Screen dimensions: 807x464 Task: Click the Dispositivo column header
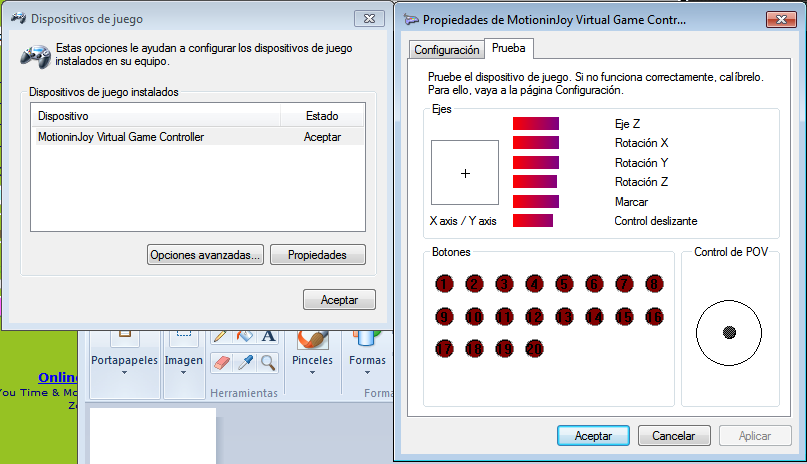pos(155,116)
